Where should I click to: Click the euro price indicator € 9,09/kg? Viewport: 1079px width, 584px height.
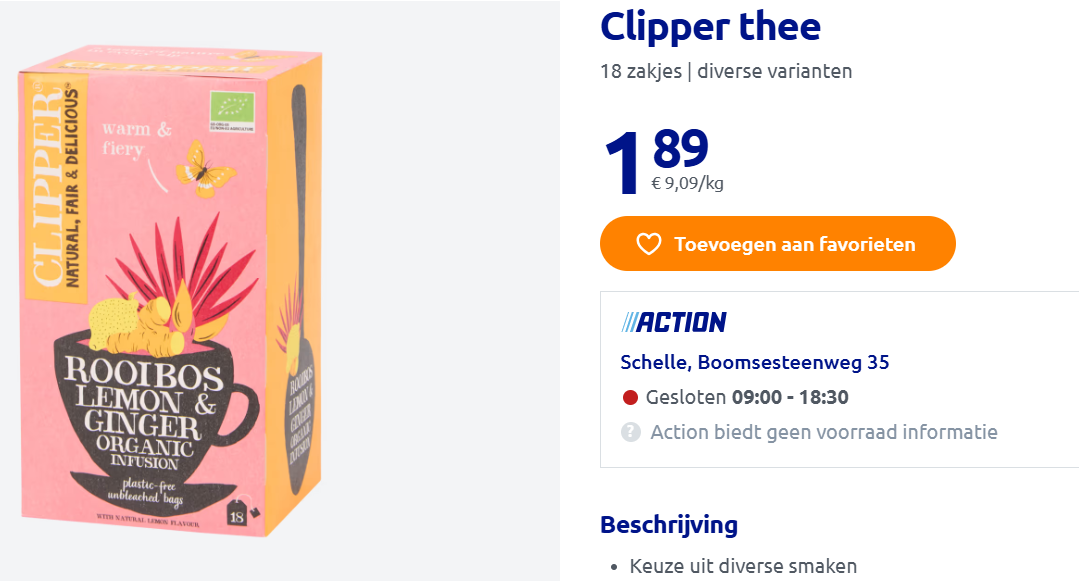tap(687, 183)
